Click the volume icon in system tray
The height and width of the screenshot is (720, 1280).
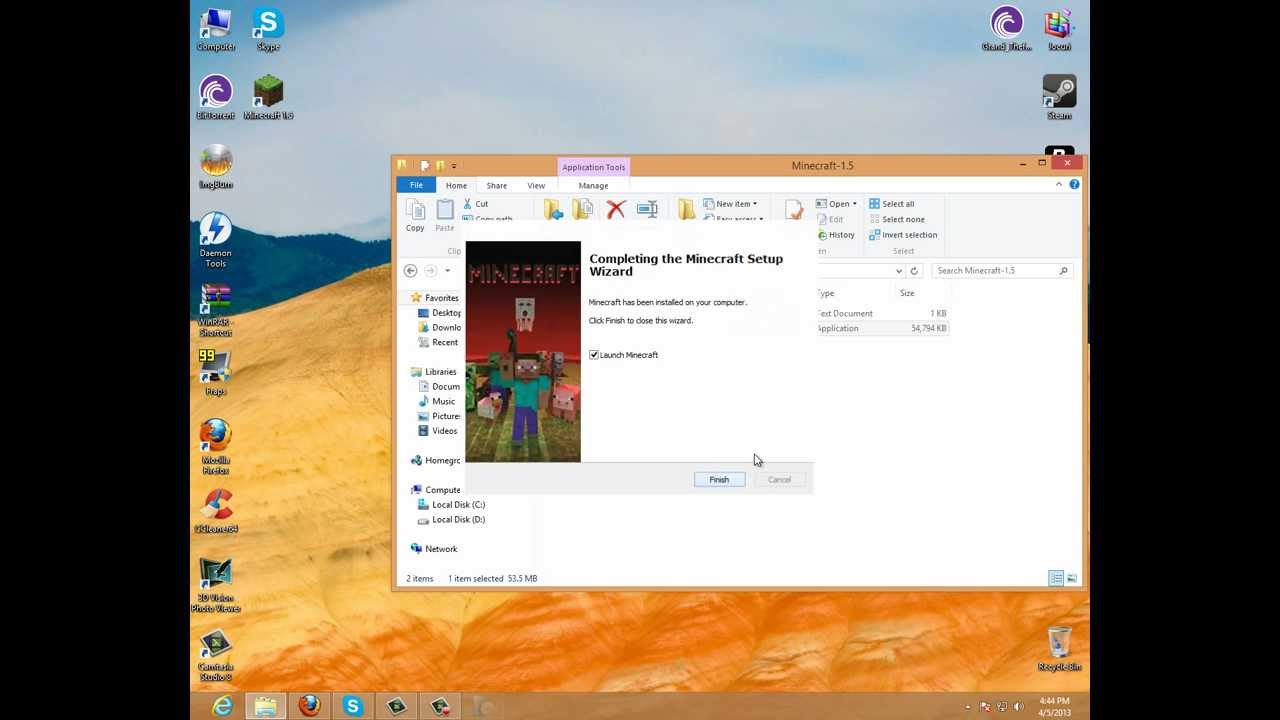coord(1021,707)
